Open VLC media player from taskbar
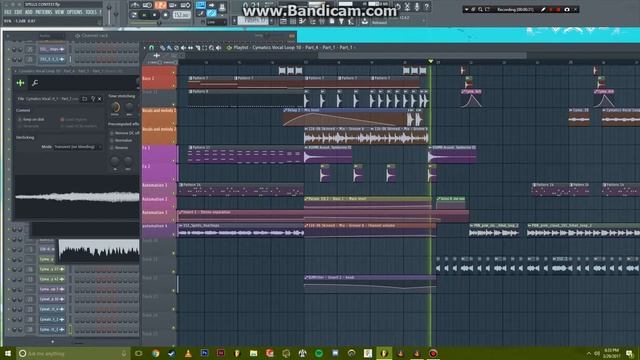Screen dimensions: 640x360 [188, 353]
